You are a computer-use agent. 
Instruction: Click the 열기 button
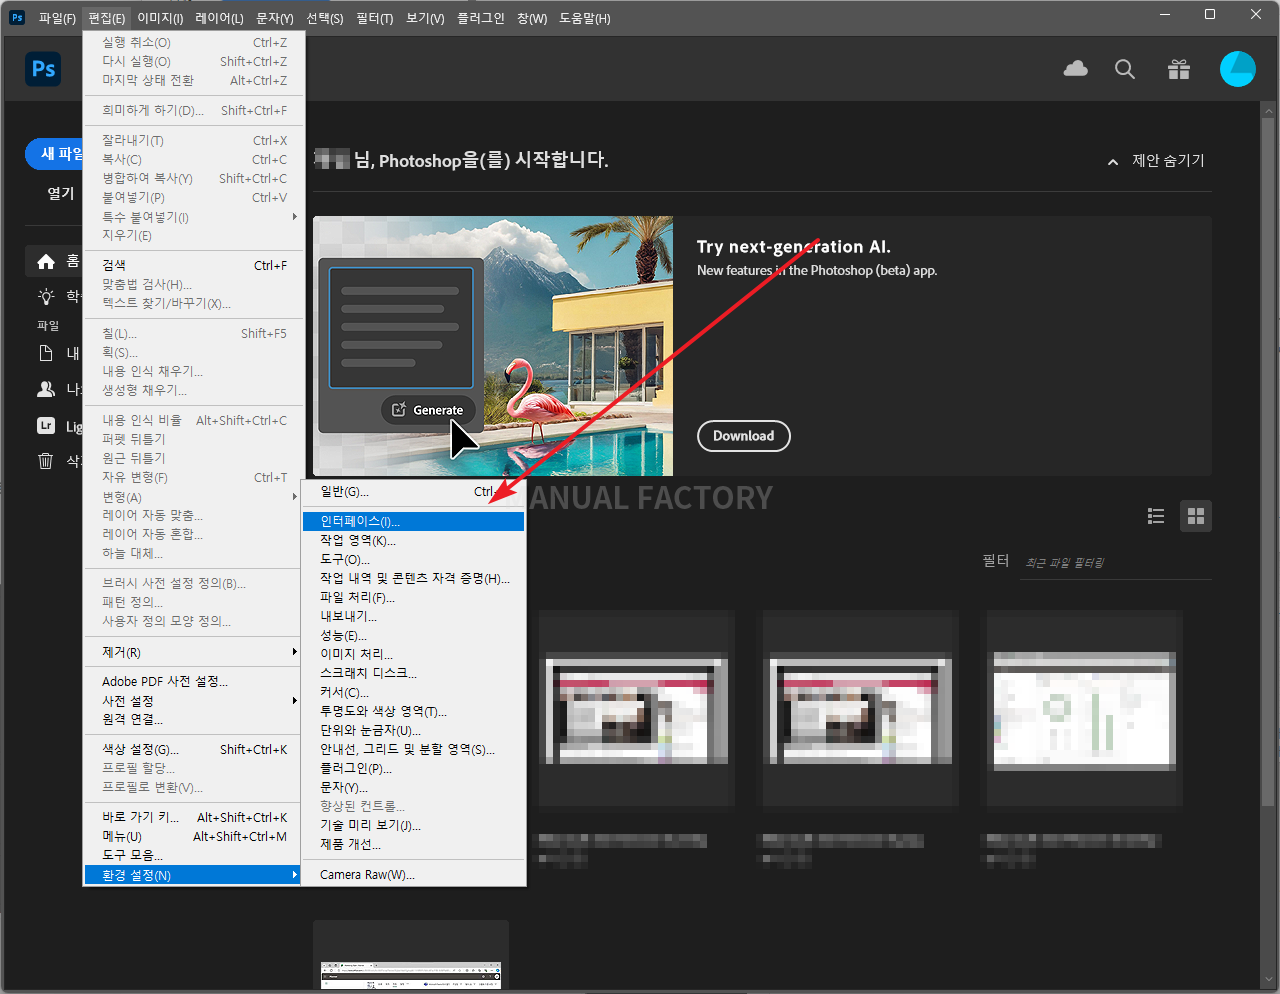tap(59, 193)
